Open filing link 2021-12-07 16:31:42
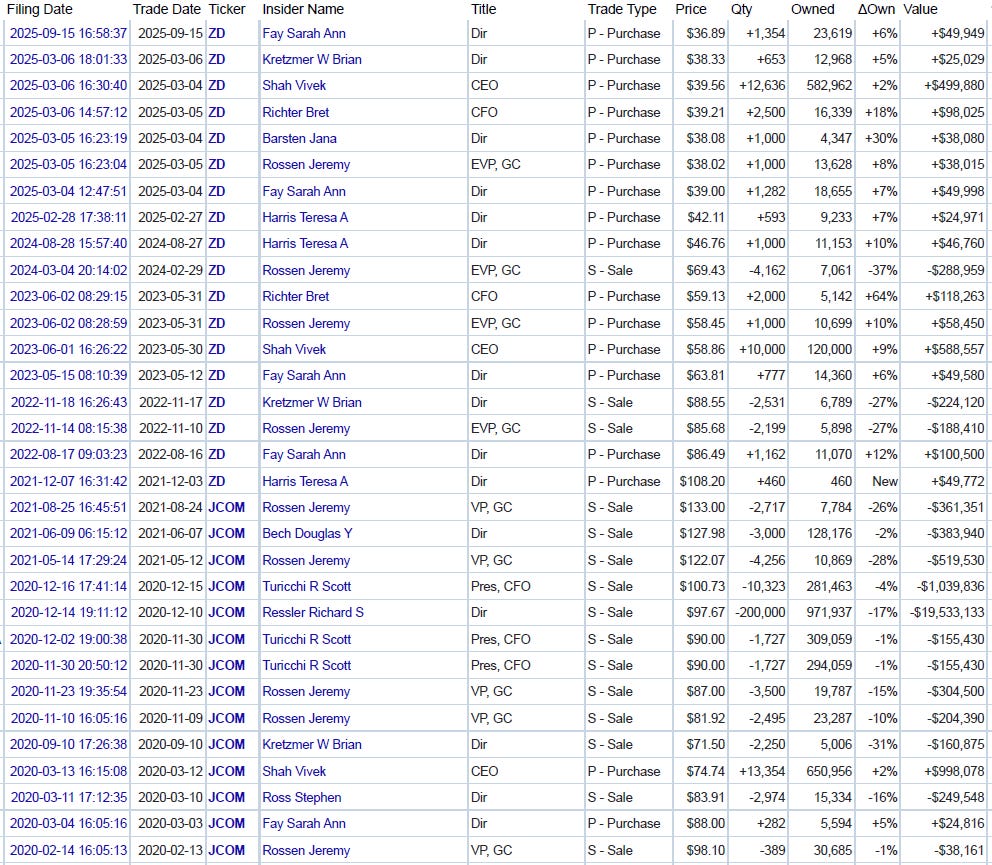Image resolution: width=992 pixels, height=865 pixels. coord(68,481)
